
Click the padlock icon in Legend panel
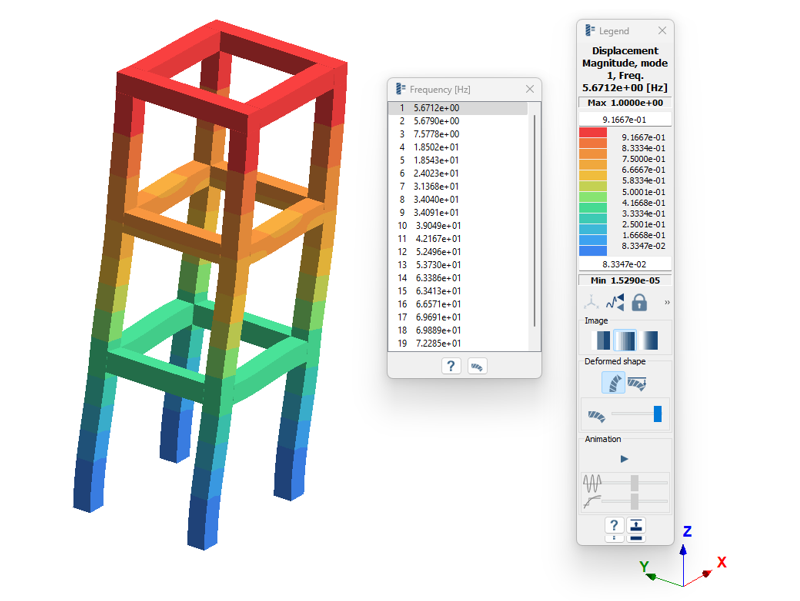pyautogui.click(x=639, y=302)
